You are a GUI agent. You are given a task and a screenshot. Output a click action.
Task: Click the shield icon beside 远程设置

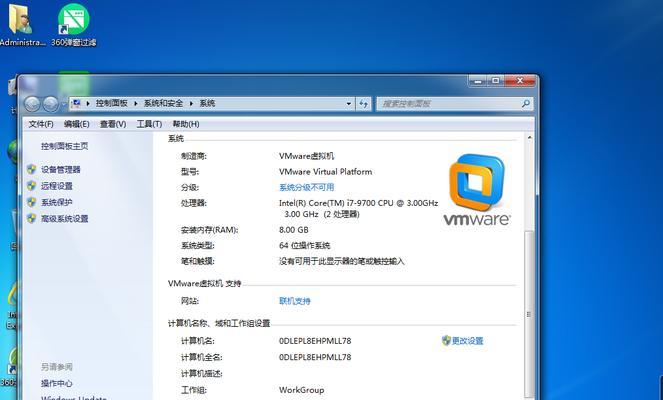31,186
